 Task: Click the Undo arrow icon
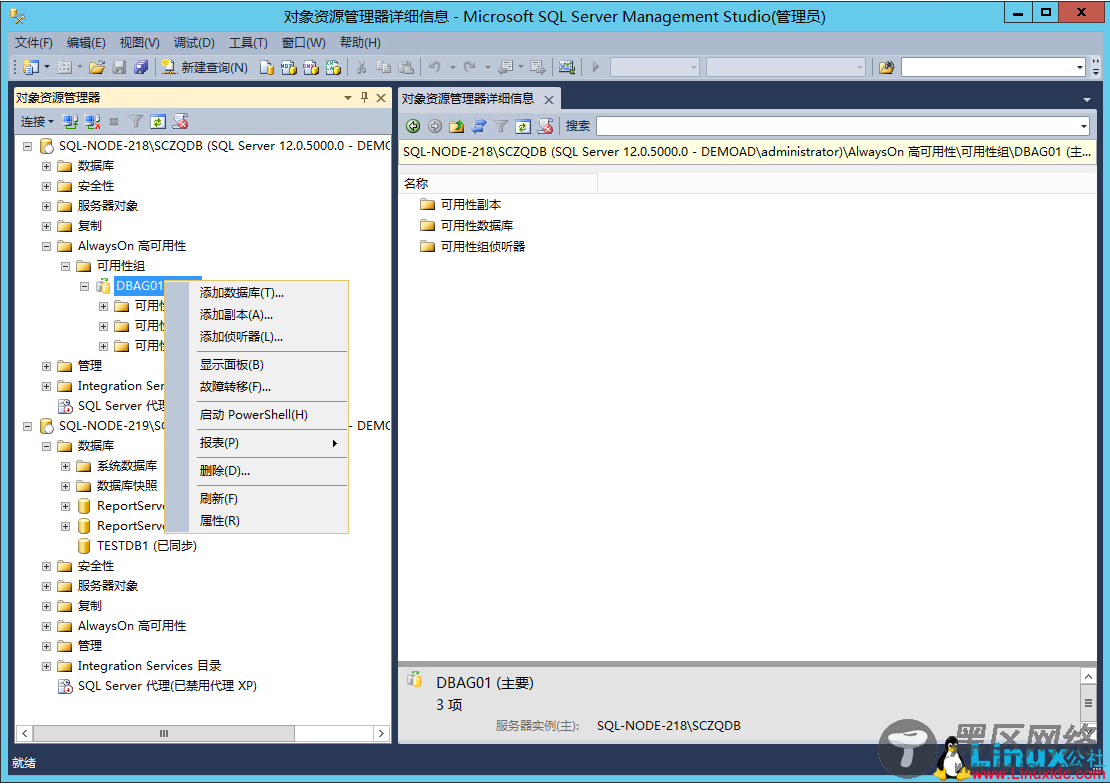[435, 67]
